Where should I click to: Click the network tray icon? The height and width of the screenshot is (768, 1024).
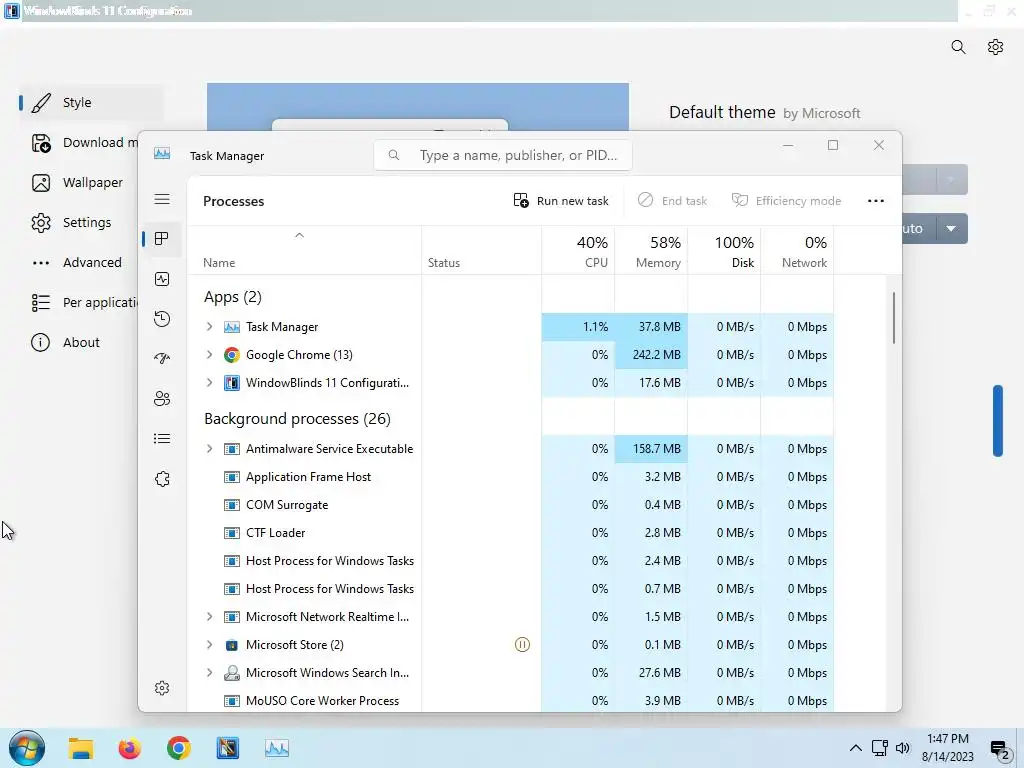pyautogui.click(x=880, y=748)
